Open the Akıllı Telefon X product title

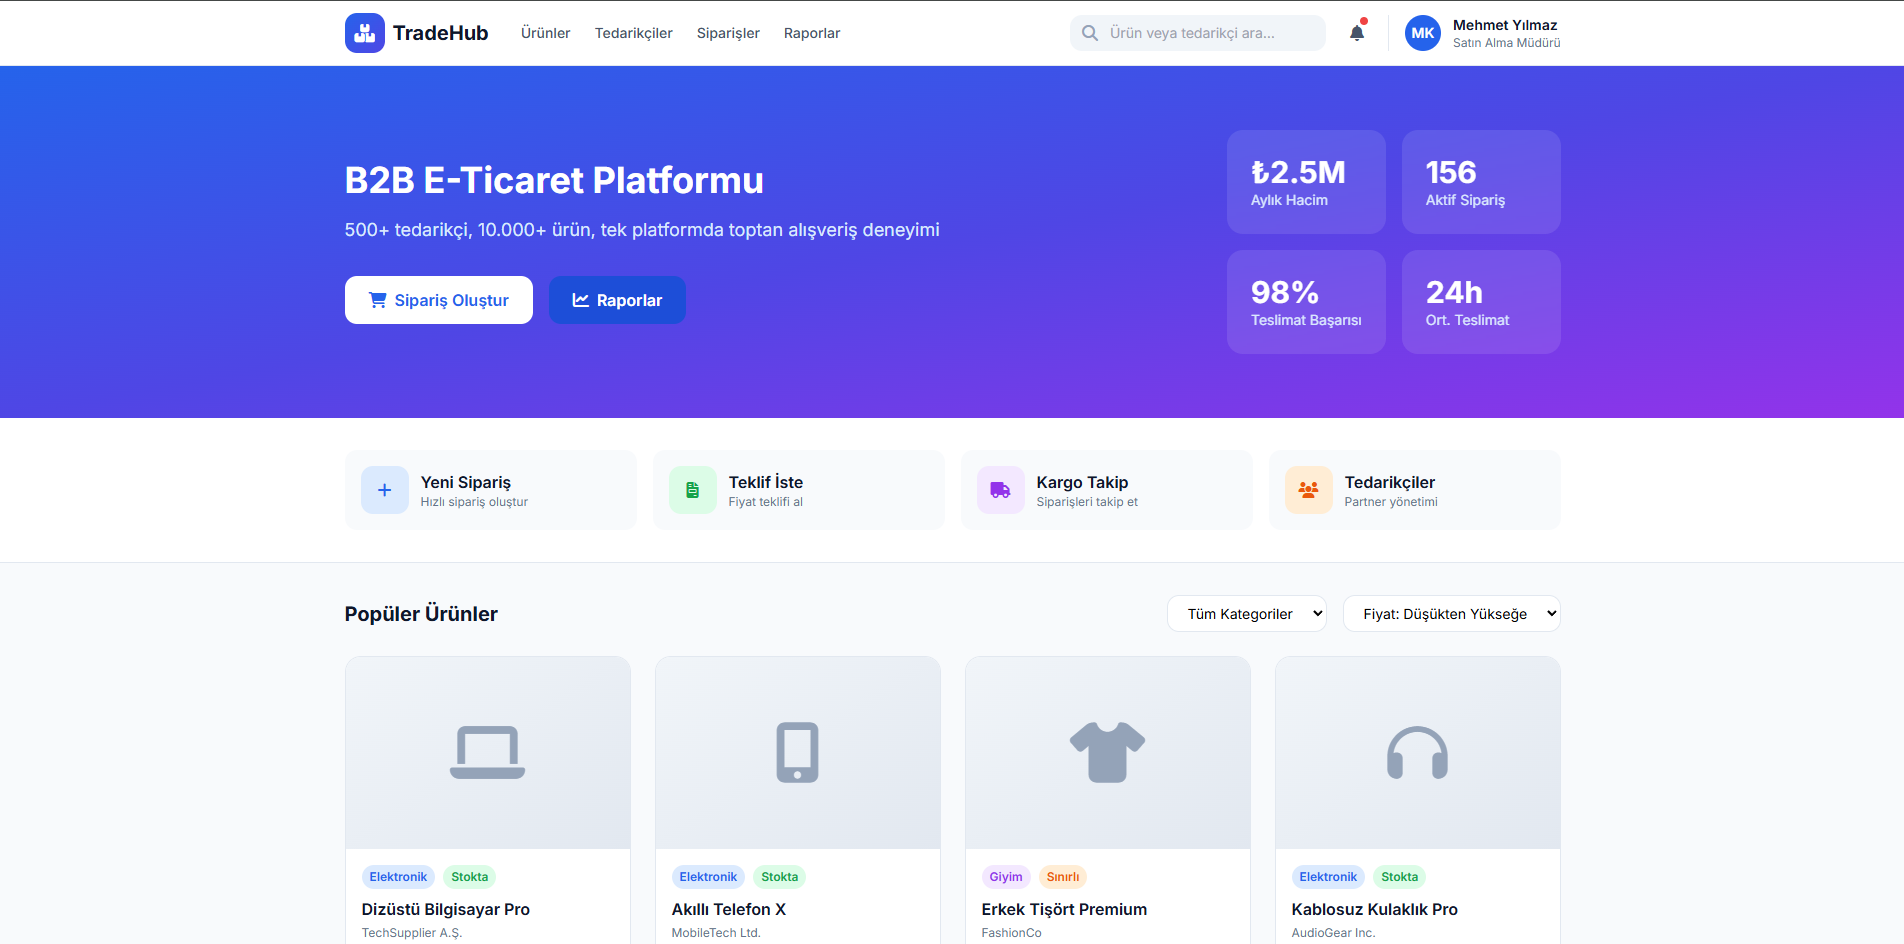point(729,909)
